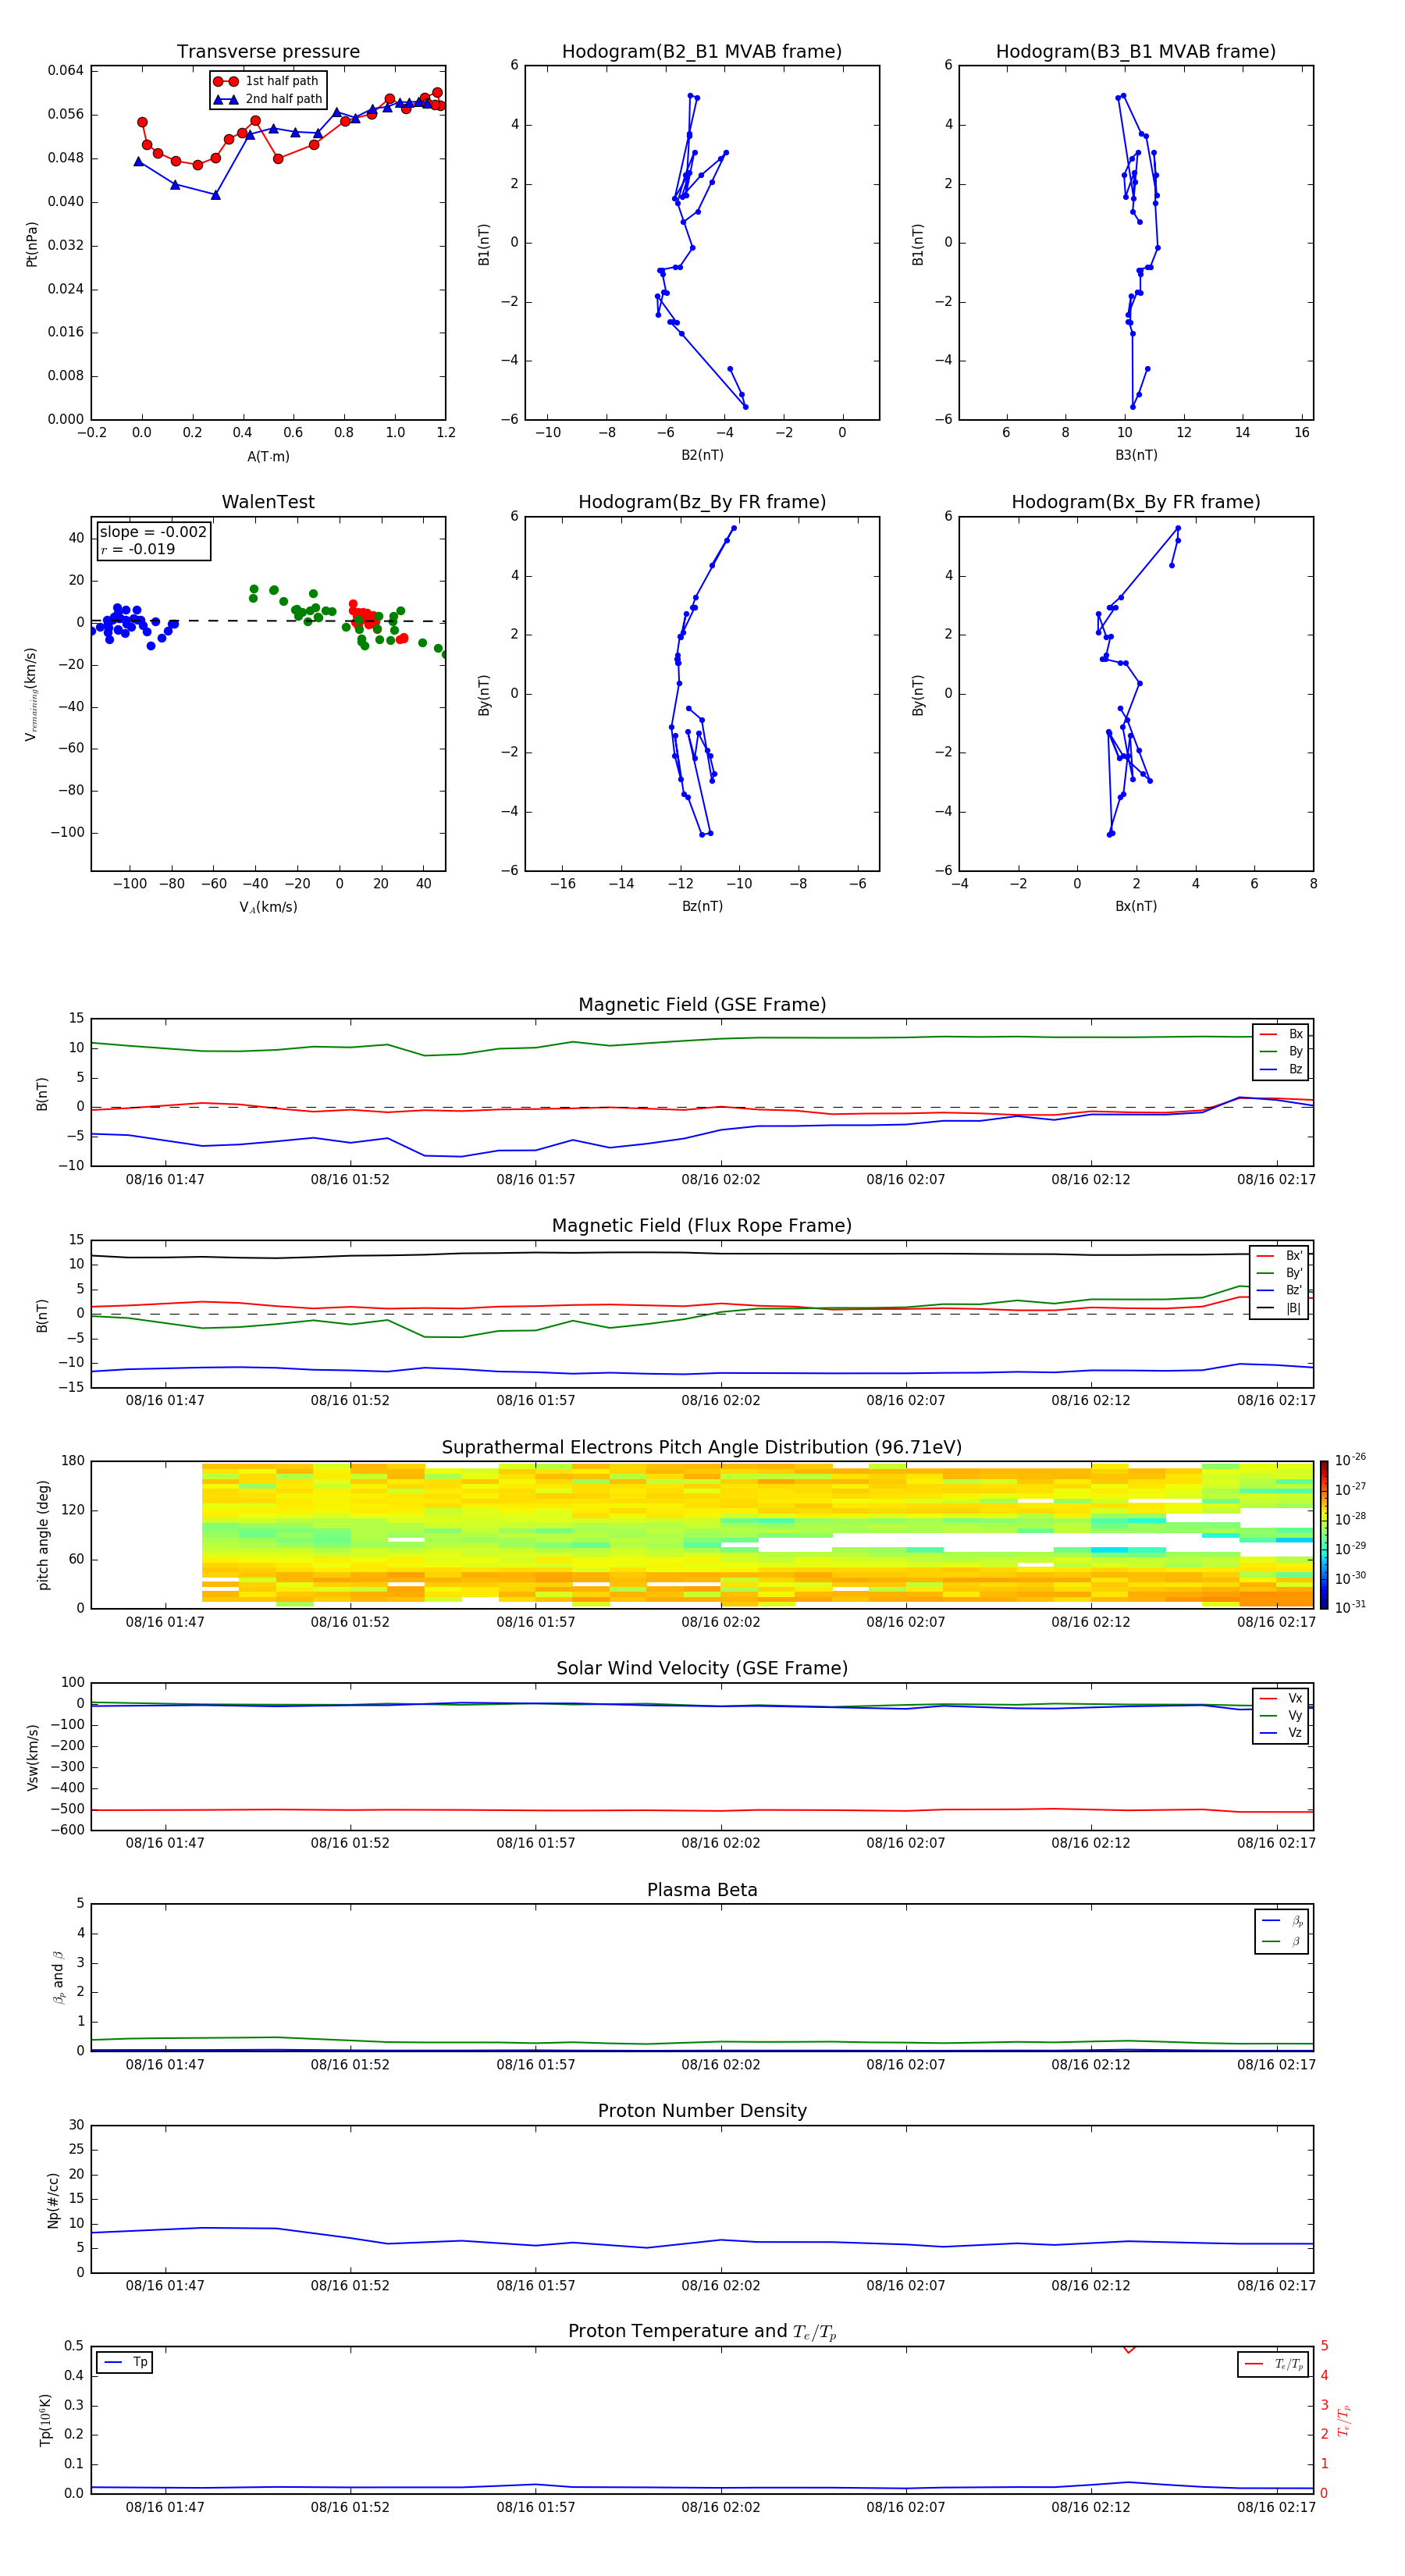1405x2576 pixels.
Task: Click the "Bz(nT)" x-axis label
Action: 702,906
